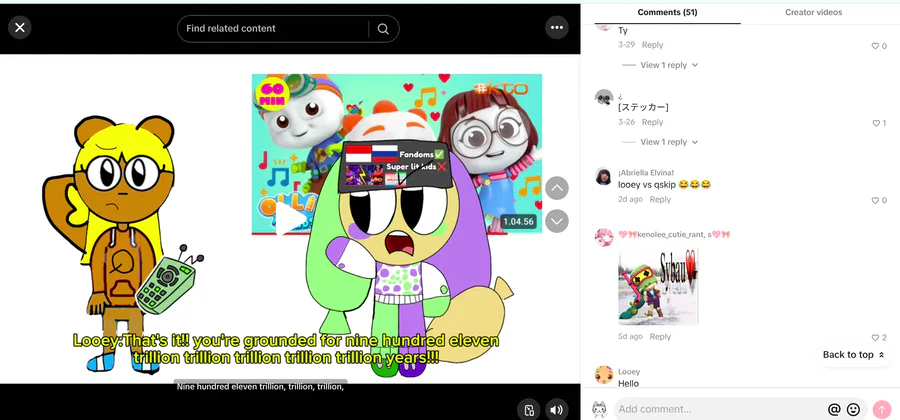Insert a mention with @ icon
The width and height of the screenshot is (900, 420).
pyautogui.click(x=834, y=409)
